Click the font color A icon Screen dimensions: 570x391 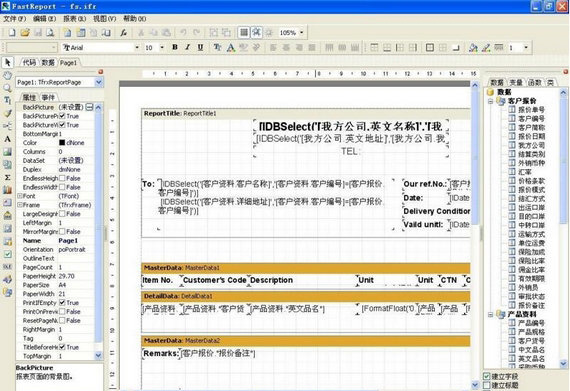(x=230, y=47)
